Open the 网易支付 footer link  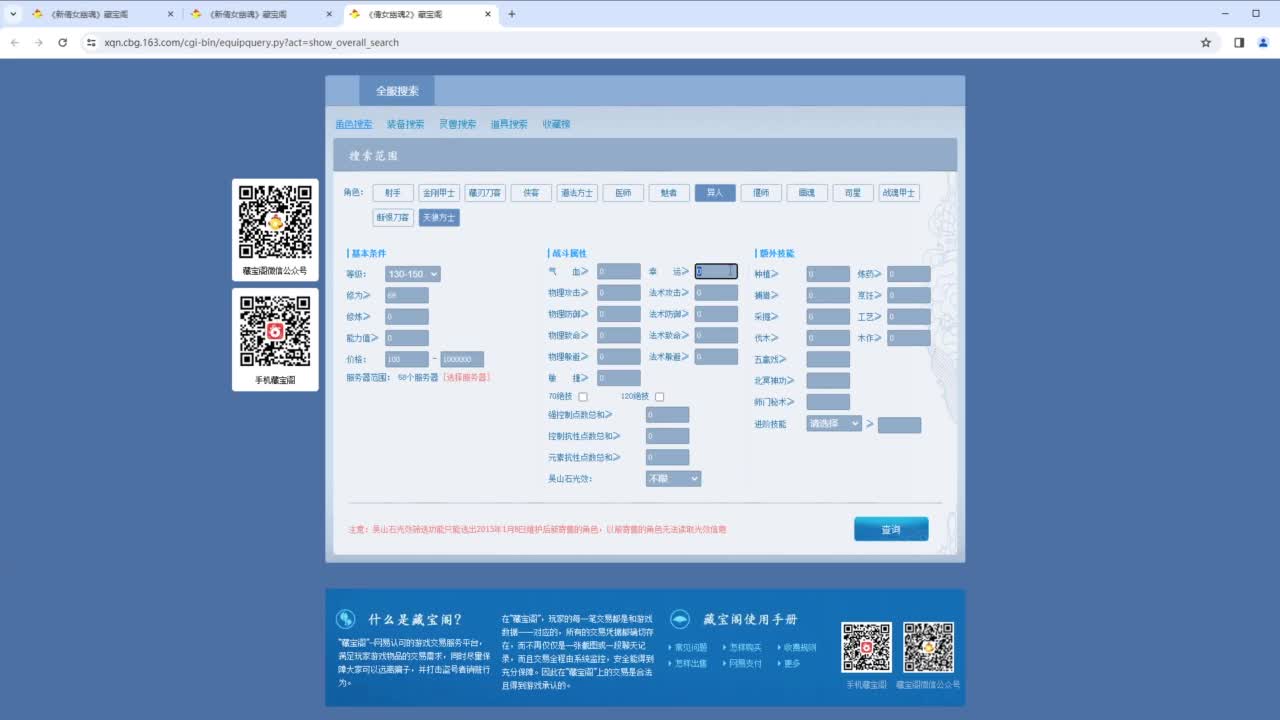pos(745,663)
